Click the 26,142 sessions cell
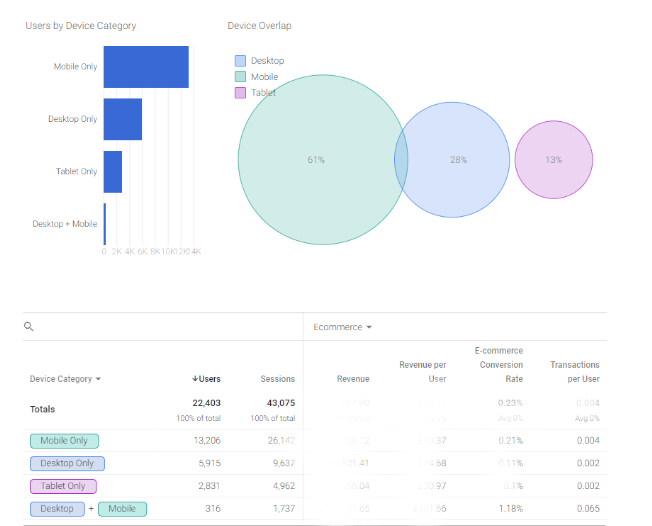 pyautogui.click(x=281, y=441)
